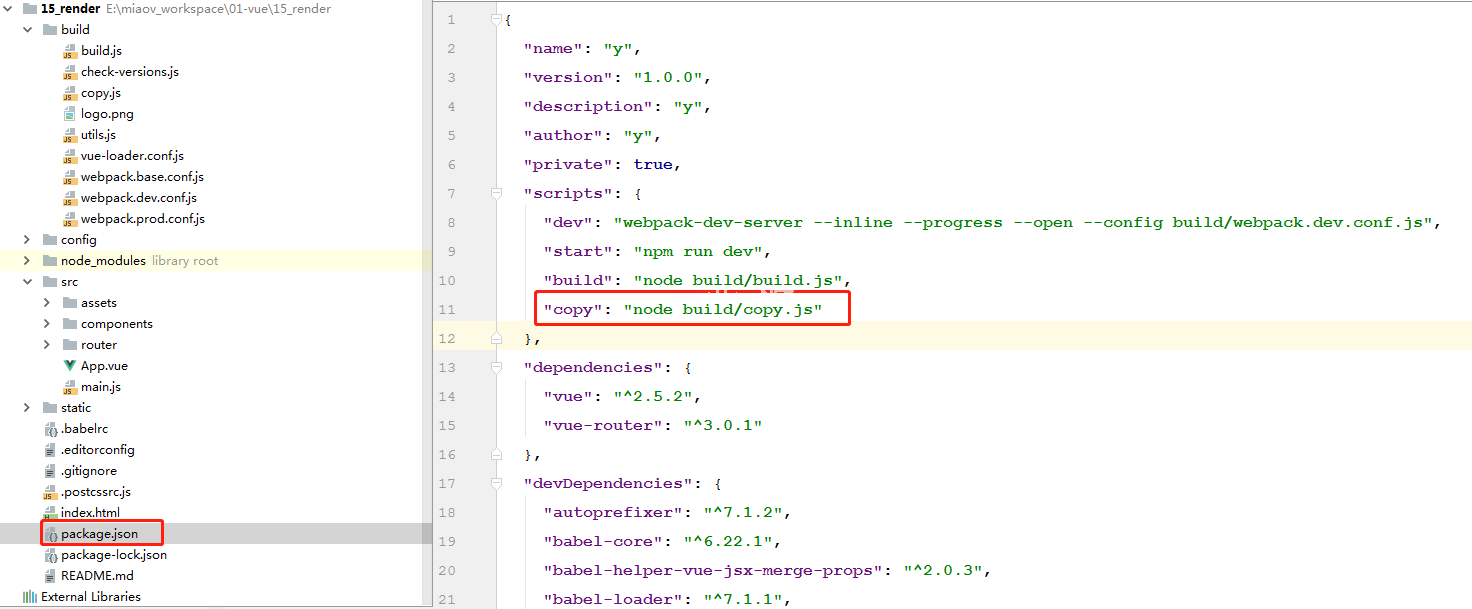The width and height of the screenshot is (1472, 609).
Task: Click the README.md file icon
Action: coord(50,576)
